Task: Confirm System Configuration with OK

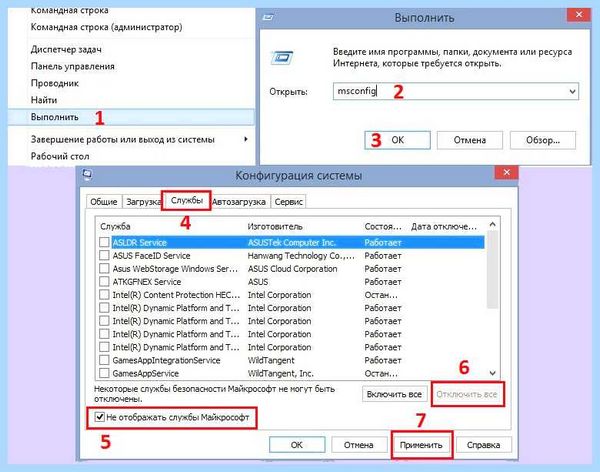Action: click(x=297, y=445)
